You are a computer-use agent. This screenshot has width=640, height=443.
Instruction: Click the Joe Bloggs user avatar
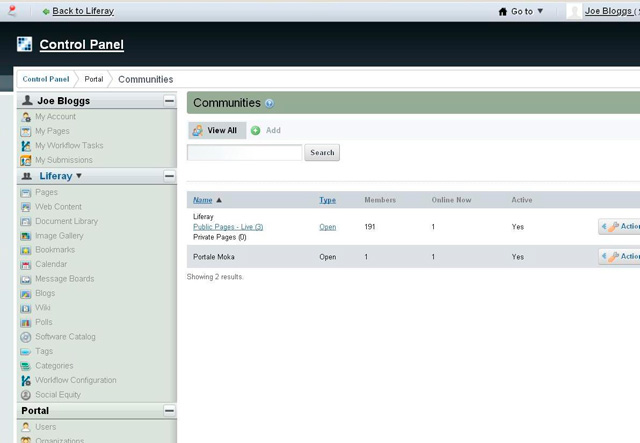[x=574, y=11]
